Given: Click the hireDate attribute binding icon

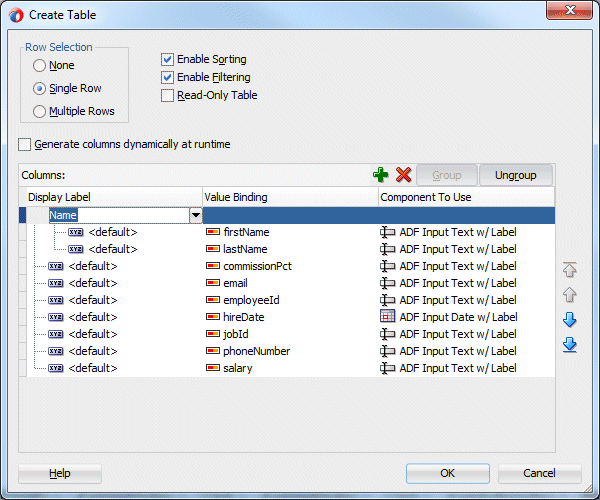Looking at the screenshot, I should tap(213, 317).
